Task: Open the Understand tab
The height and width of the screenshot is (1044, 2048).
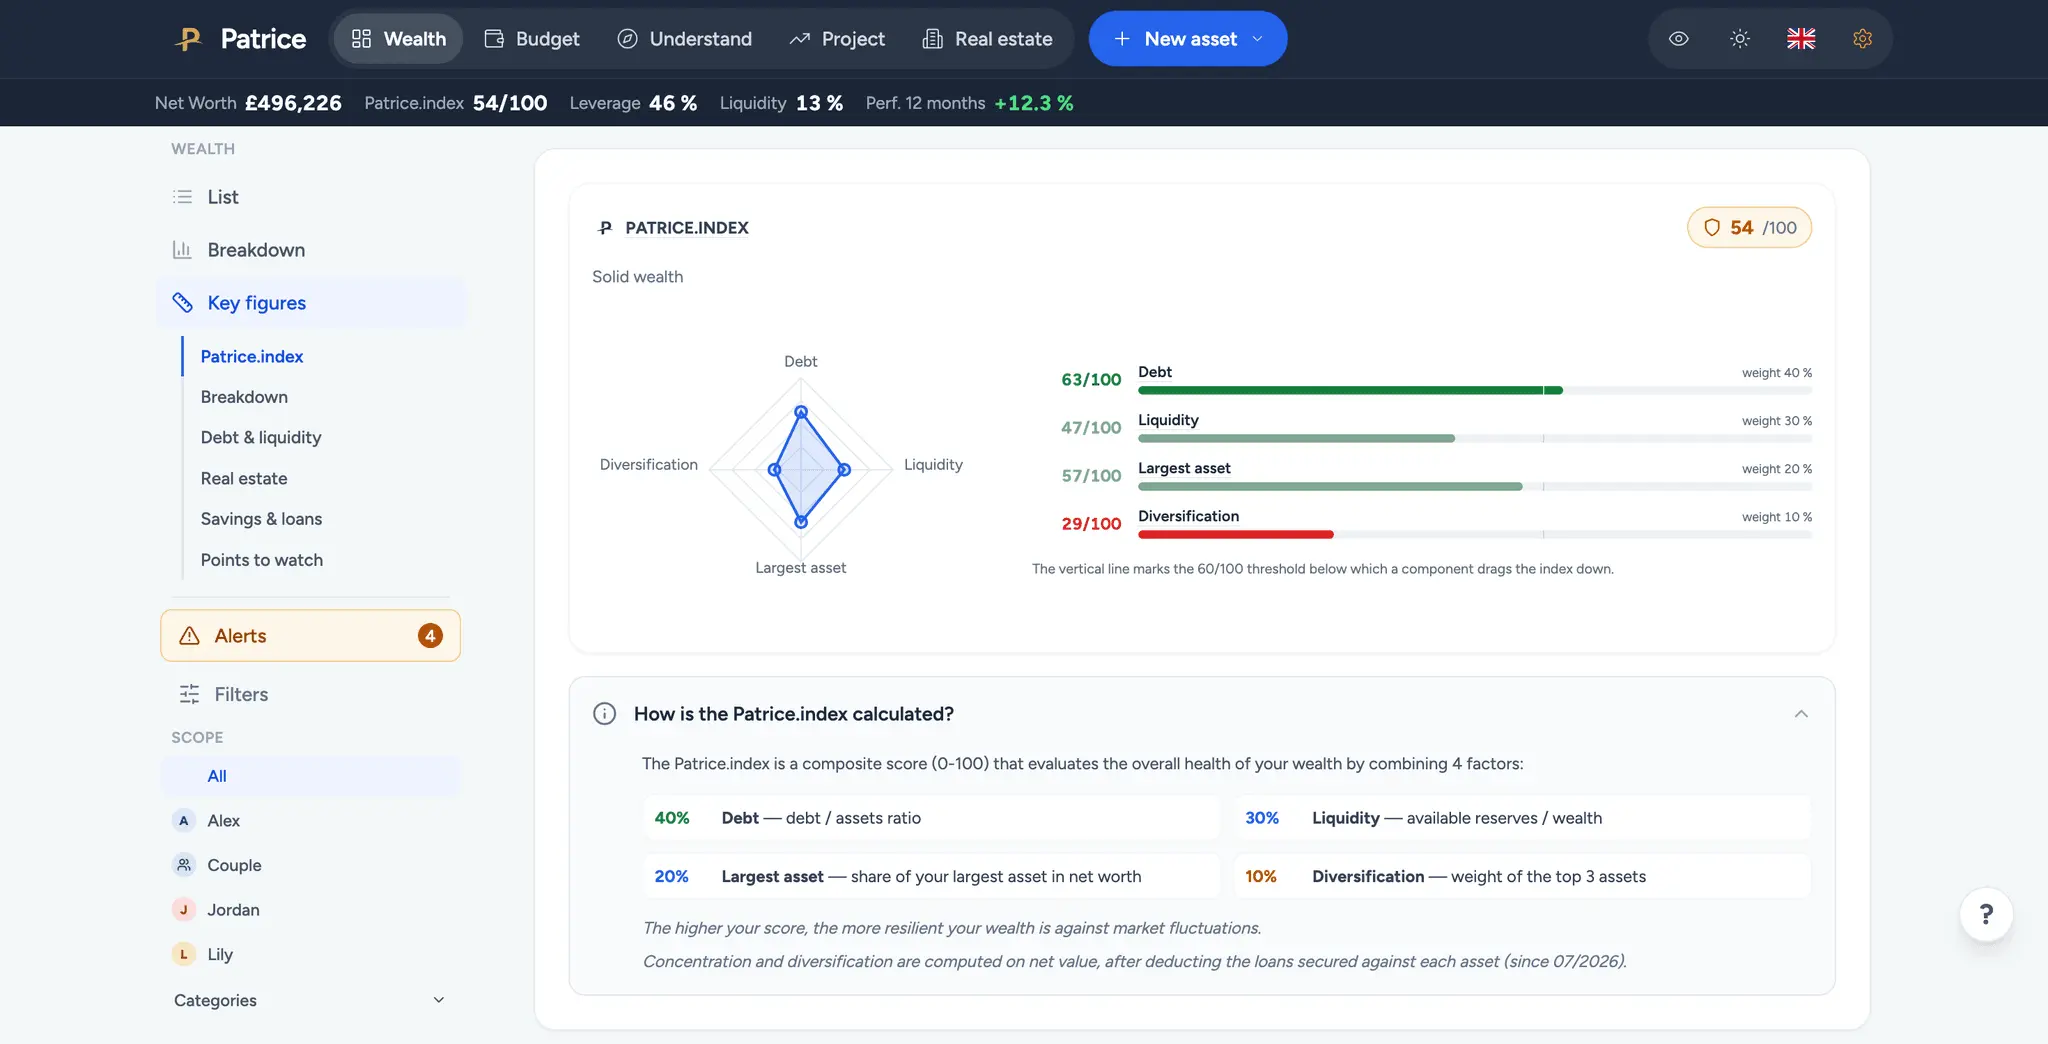Action: pos(684,39)
